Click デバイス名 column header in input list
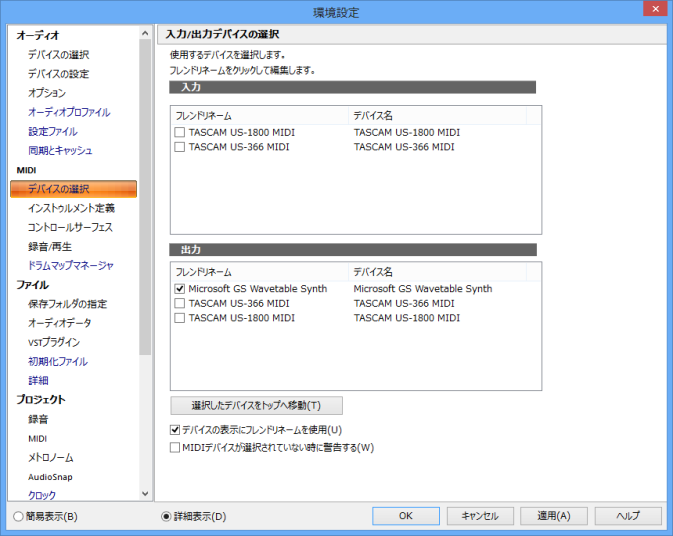 (437, 115)
